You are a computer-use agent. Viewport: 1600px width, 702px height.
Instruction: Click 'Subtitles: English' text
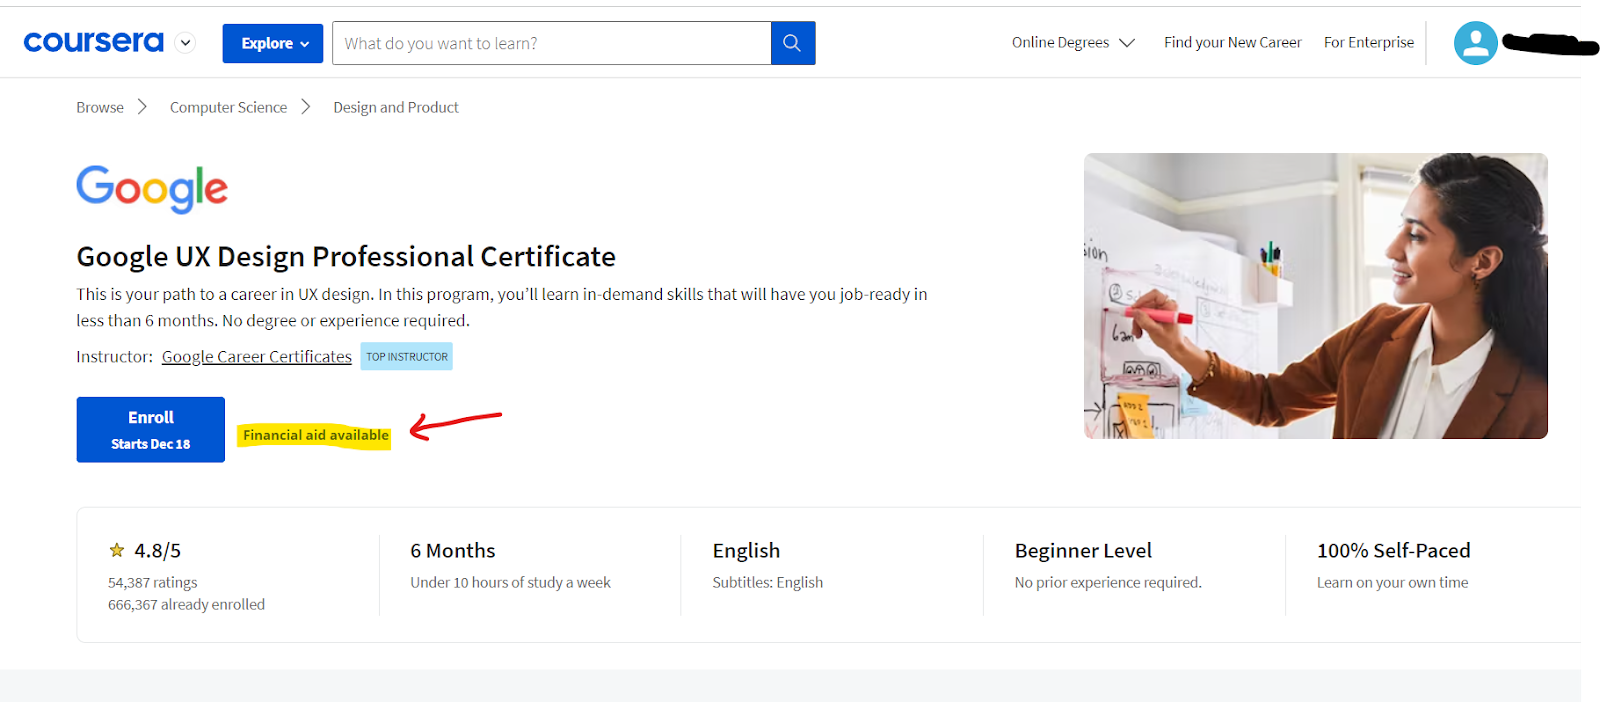[x=768, y=582]
